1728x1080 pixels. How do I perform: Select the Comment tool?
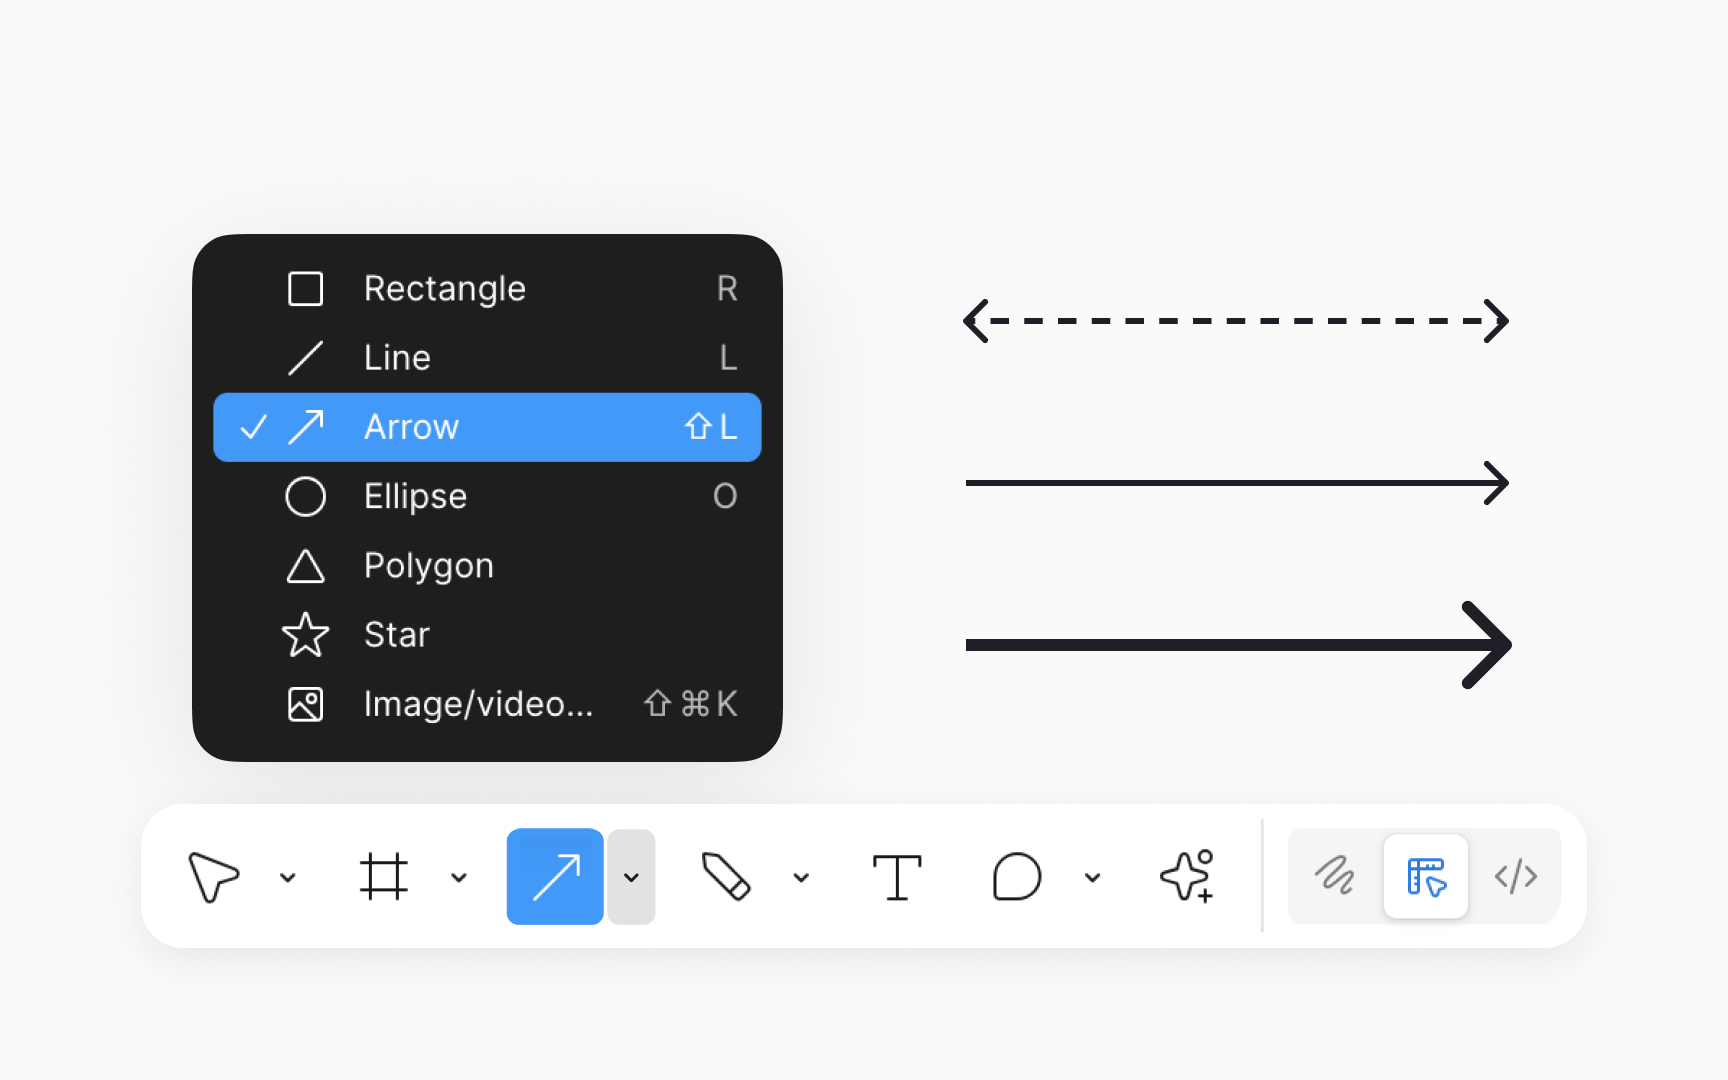(x=1017, y=877)
